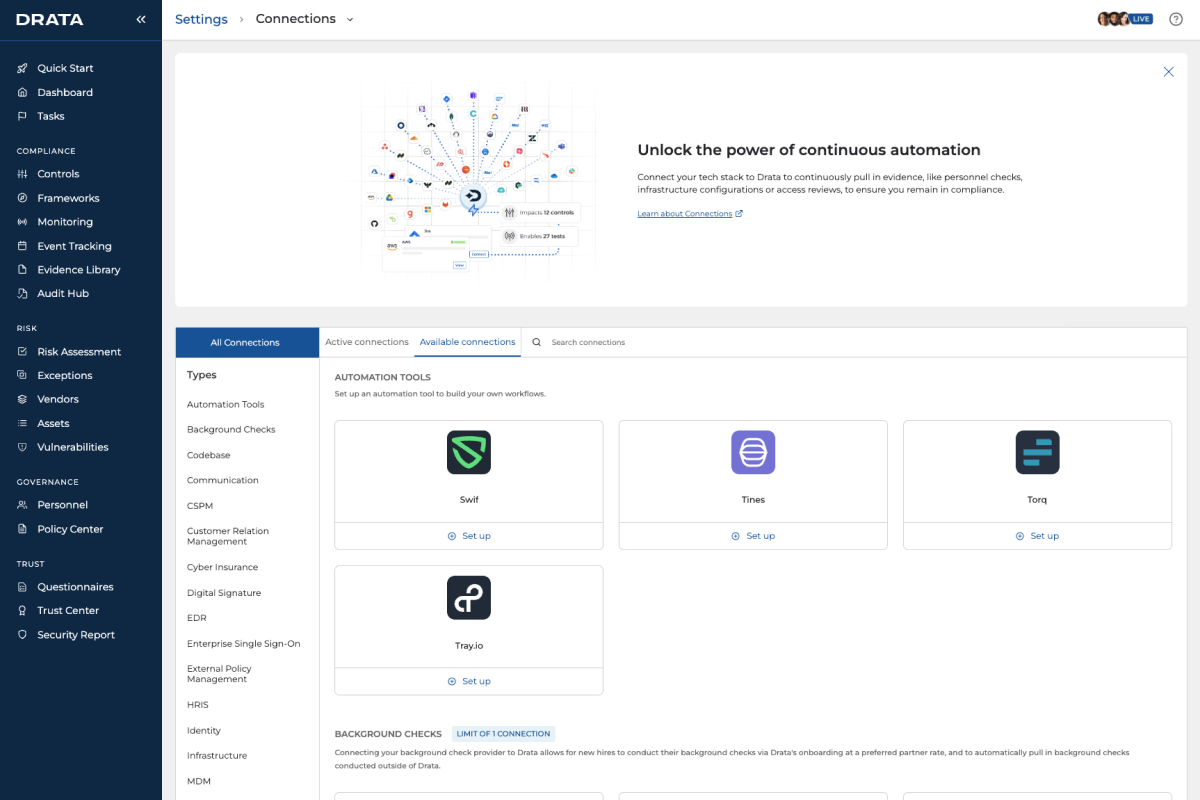Dismiss the continuous automation banner

click(x=1168, y=72)
